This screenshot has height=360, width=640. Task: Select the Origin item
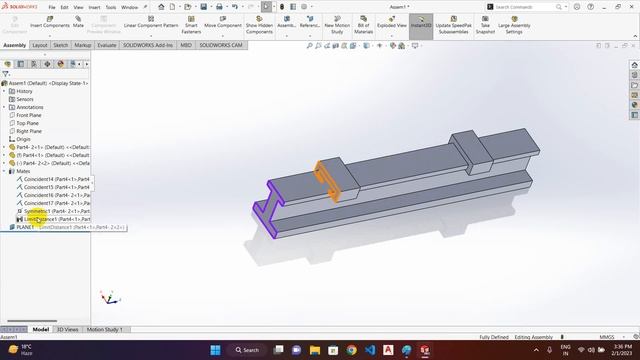pos(23,139)
